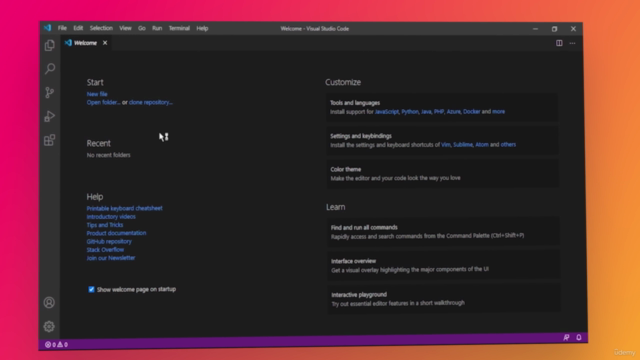Close the Welcome tab
This screenshot has height=360, width=640.
pyautogui.click(x=105, y=42)
